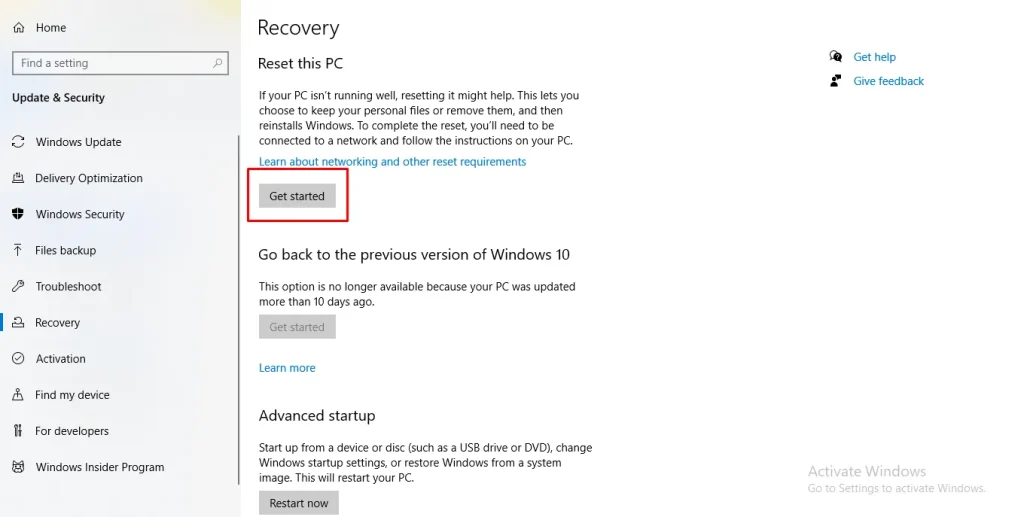This screenshot has height=517, width=1024.
Task: Start Reset this PC with Get started
Action: click(297, 196)
